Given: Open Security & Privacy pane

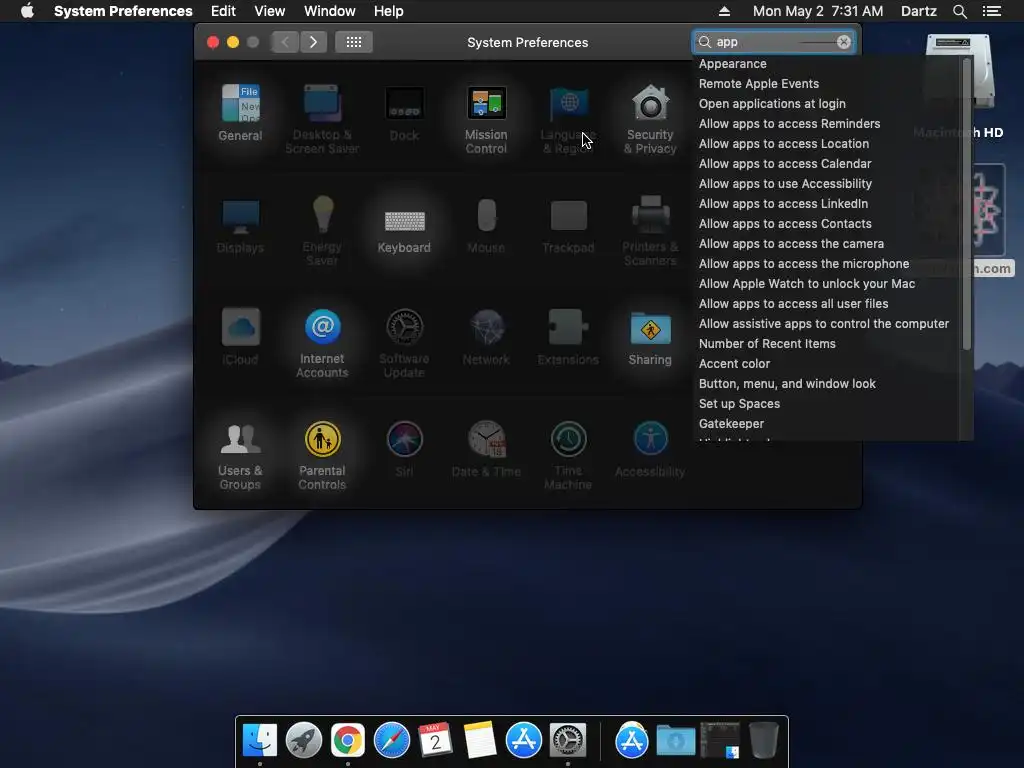Looking at the screenshot, I should coord(650,120).
